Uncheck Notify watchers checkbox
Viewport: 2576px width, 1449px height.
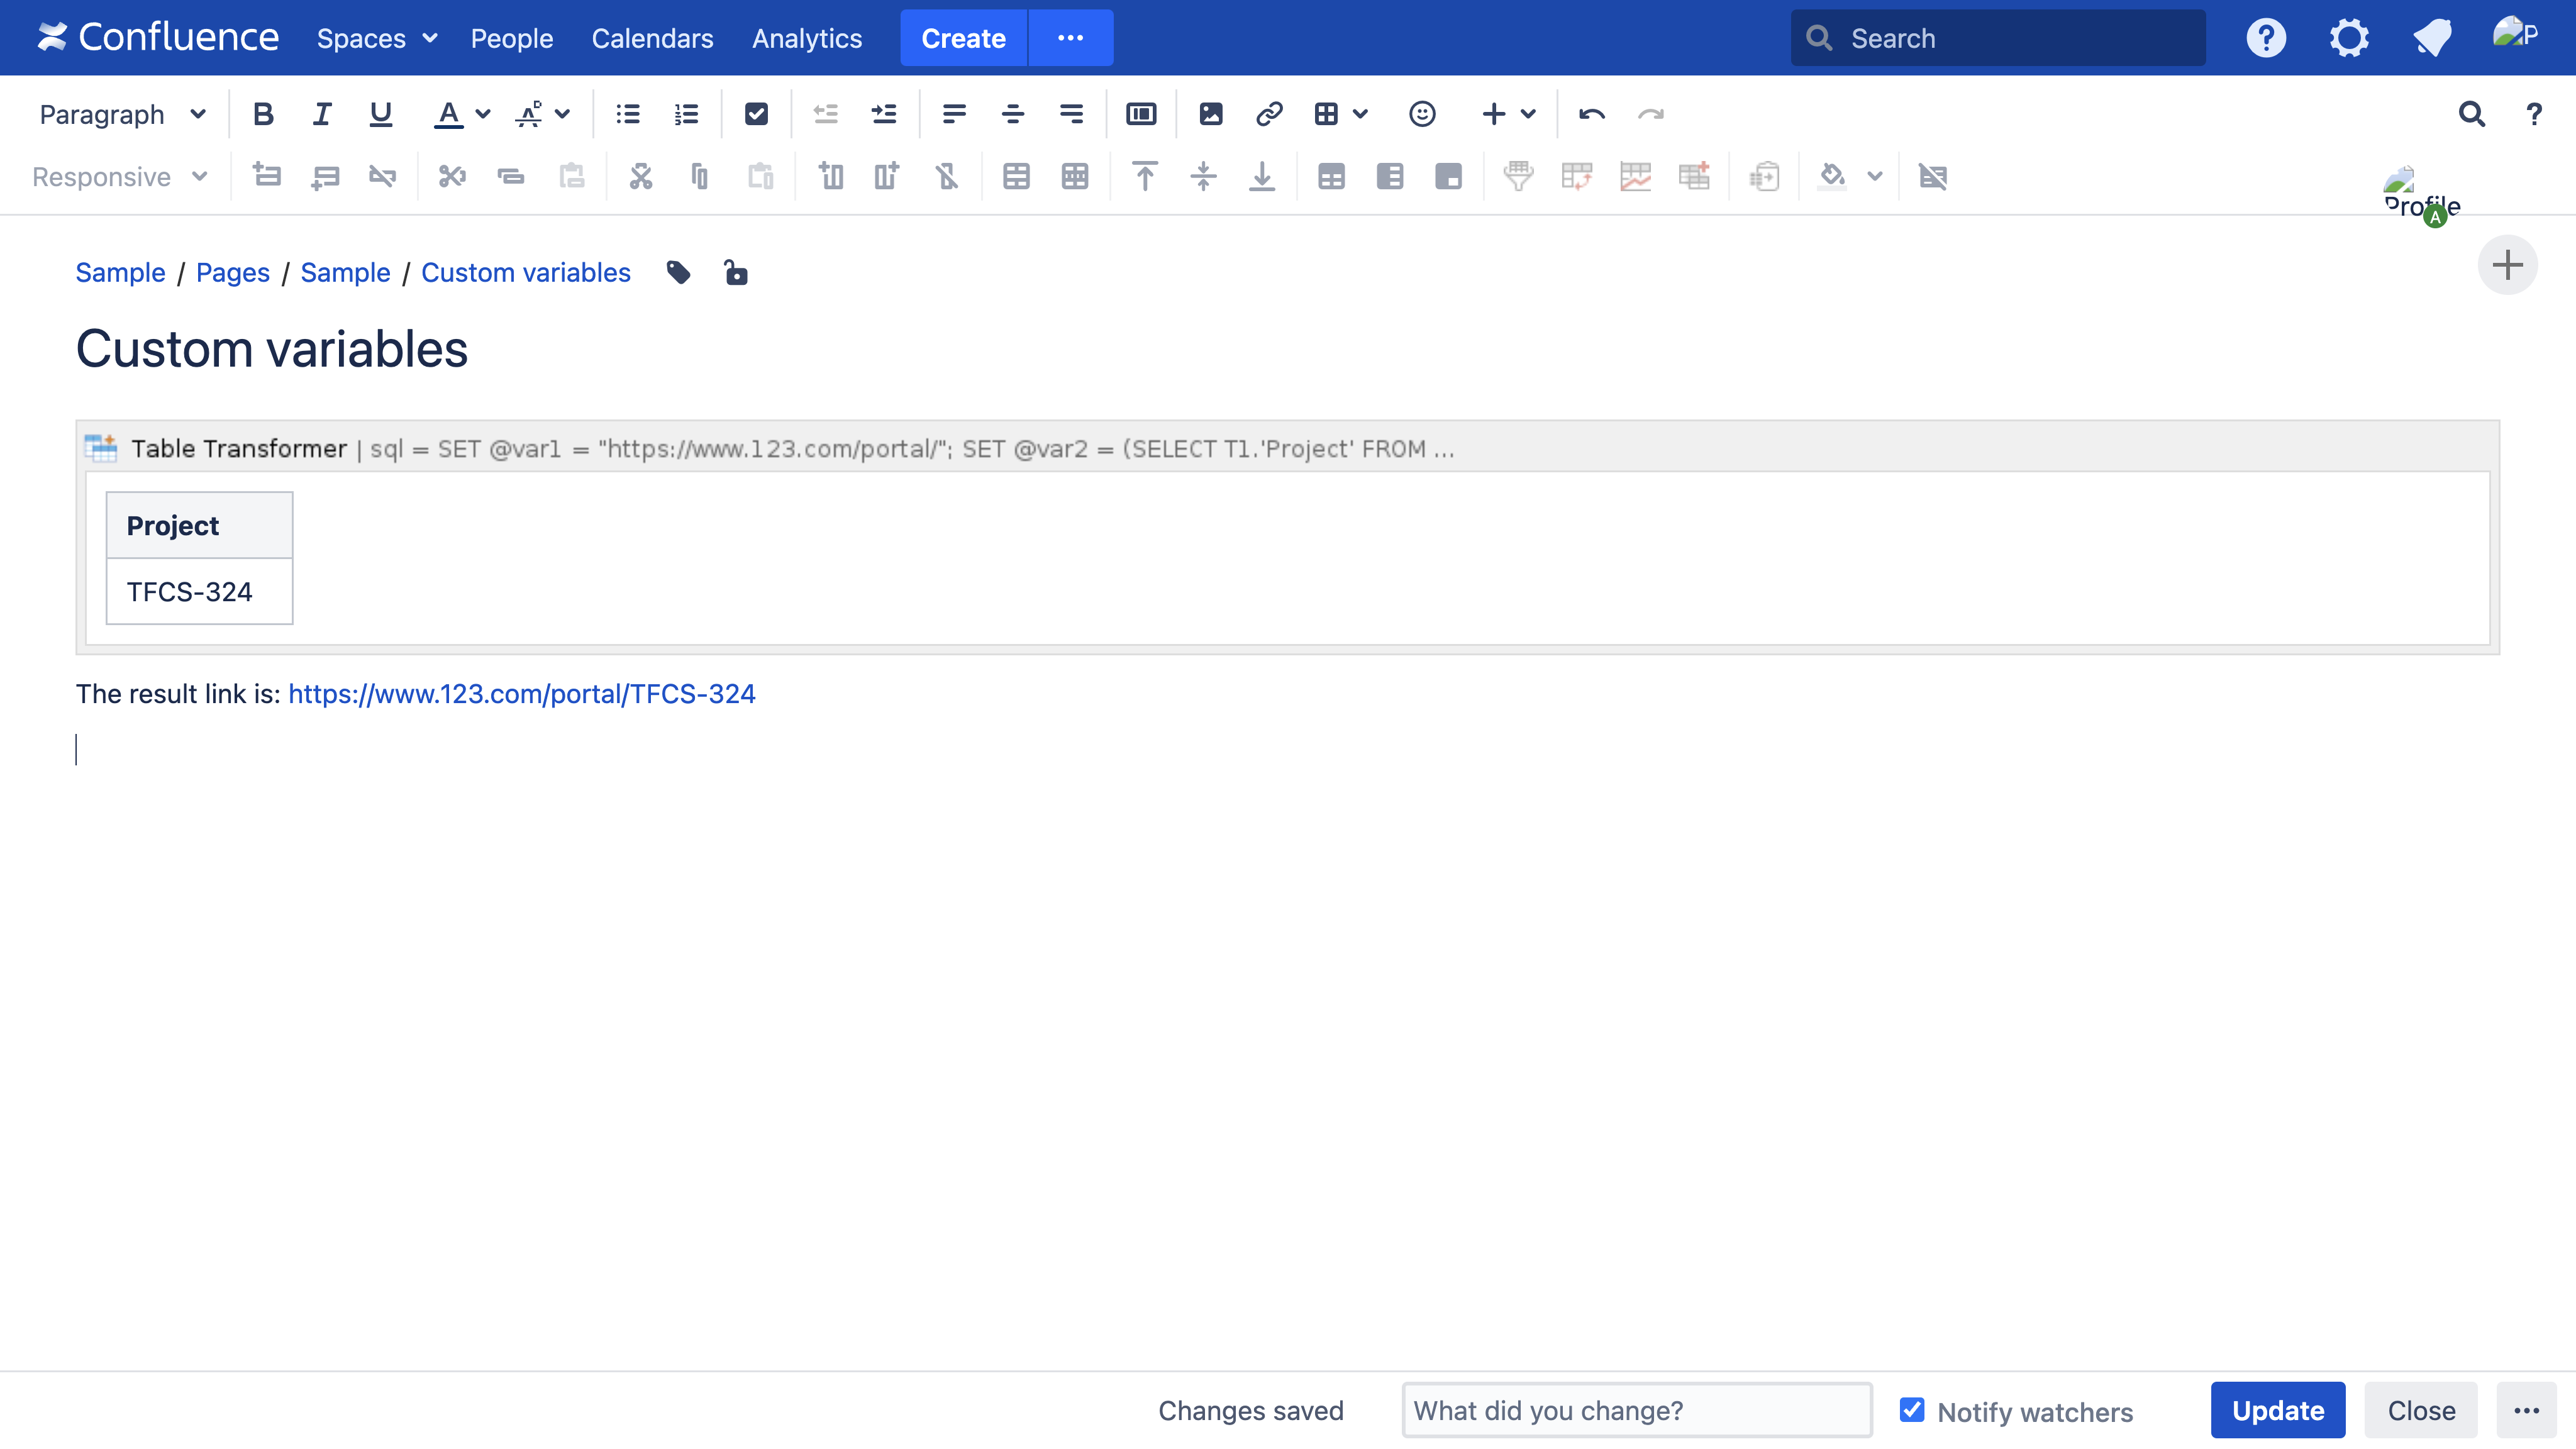1911,1409
